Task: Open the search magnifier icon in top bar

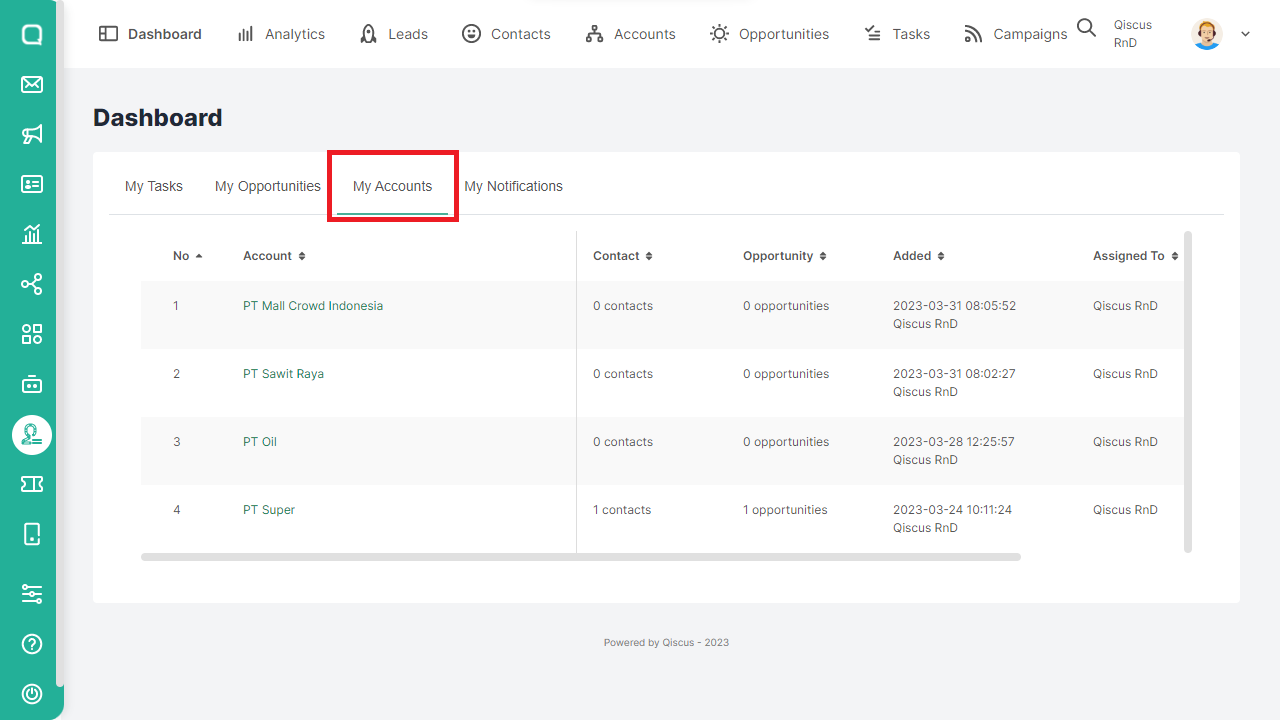Action: [x=1086, y=29]
